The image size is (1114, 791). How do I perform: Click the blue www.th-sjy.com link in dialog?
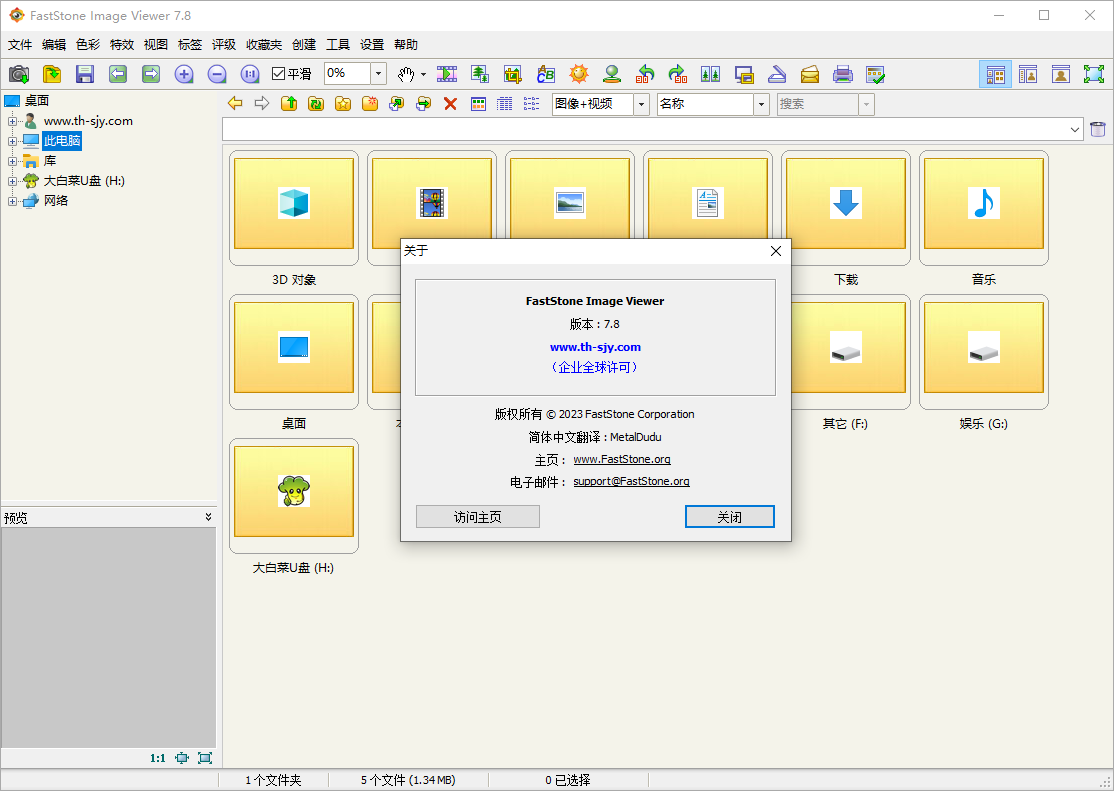(x=595, y=347)
